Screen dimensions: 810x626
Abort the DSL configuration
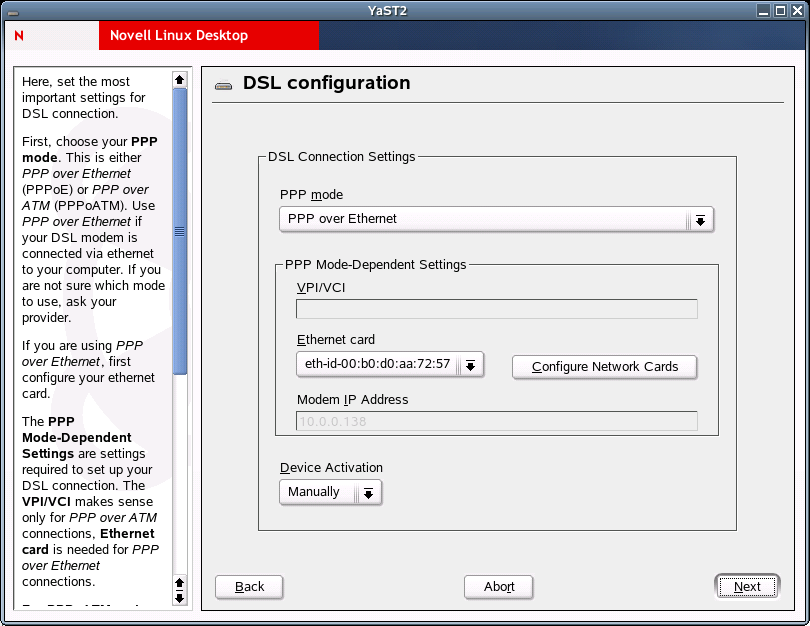click(x=499, y=587)
